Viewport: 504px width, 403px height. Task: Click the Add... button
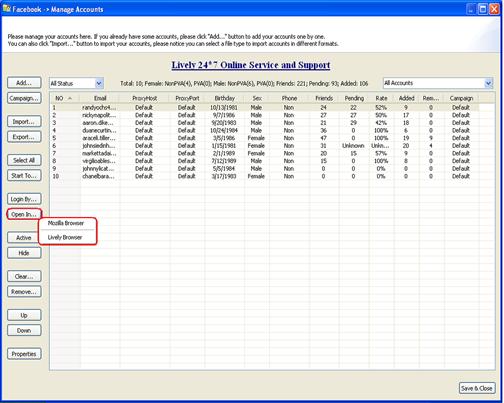pos(24,83)
